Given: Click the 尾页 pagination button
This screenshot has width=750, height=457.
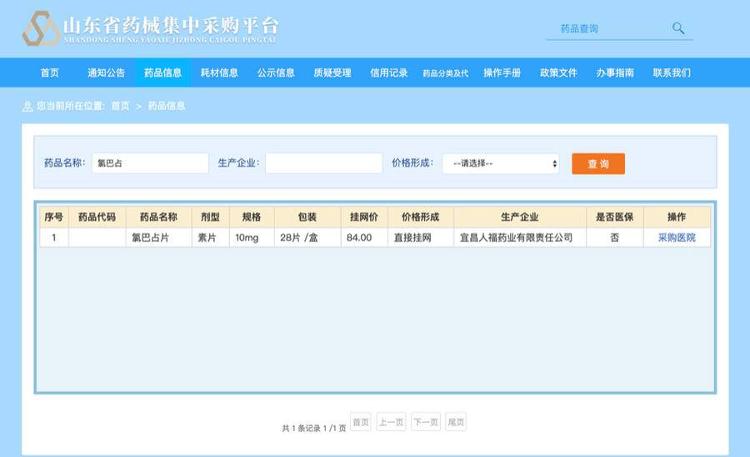Looking at the screenshot, I should (x=456, y=422).
